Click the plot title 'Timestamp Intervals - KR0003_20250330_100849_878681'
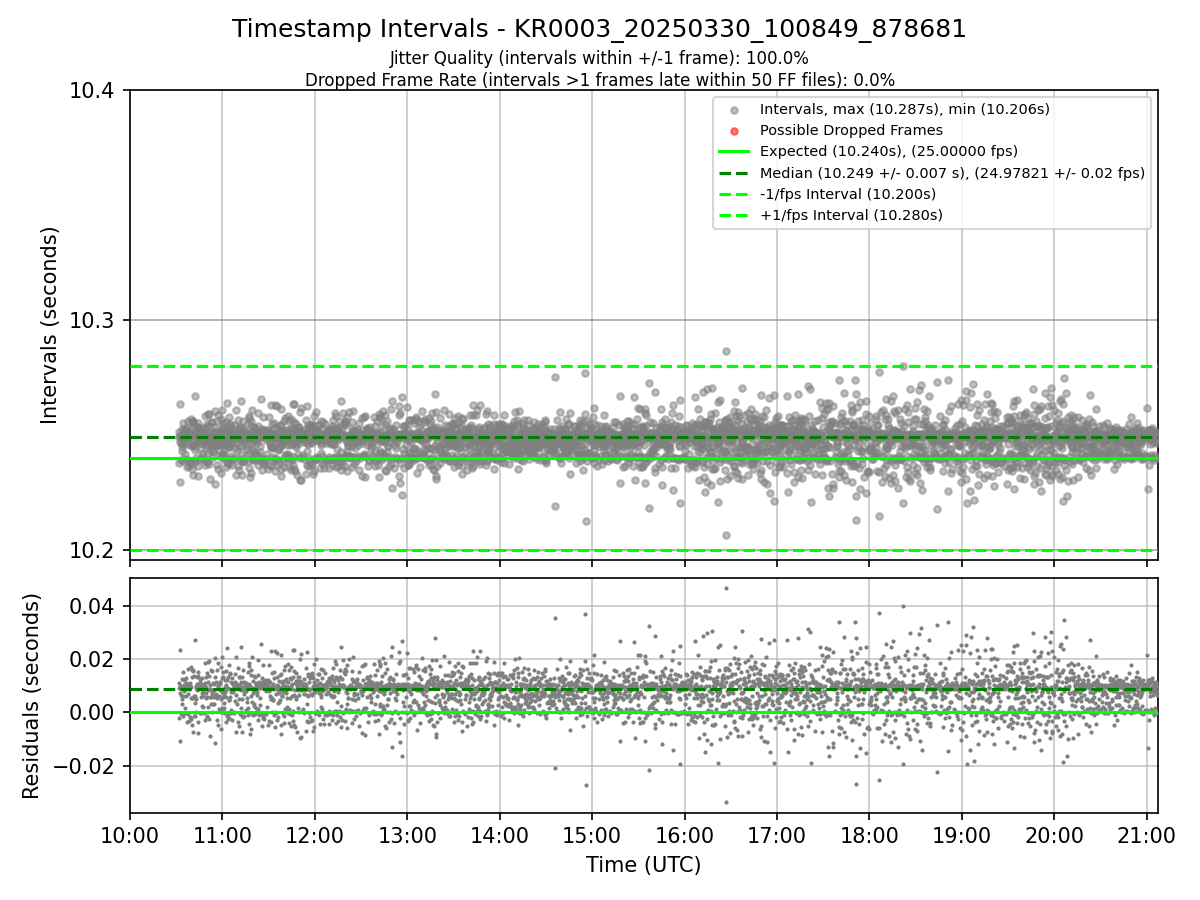This screenshot has height=900, width=1200. pyautogui.click(x=599, y=29)
